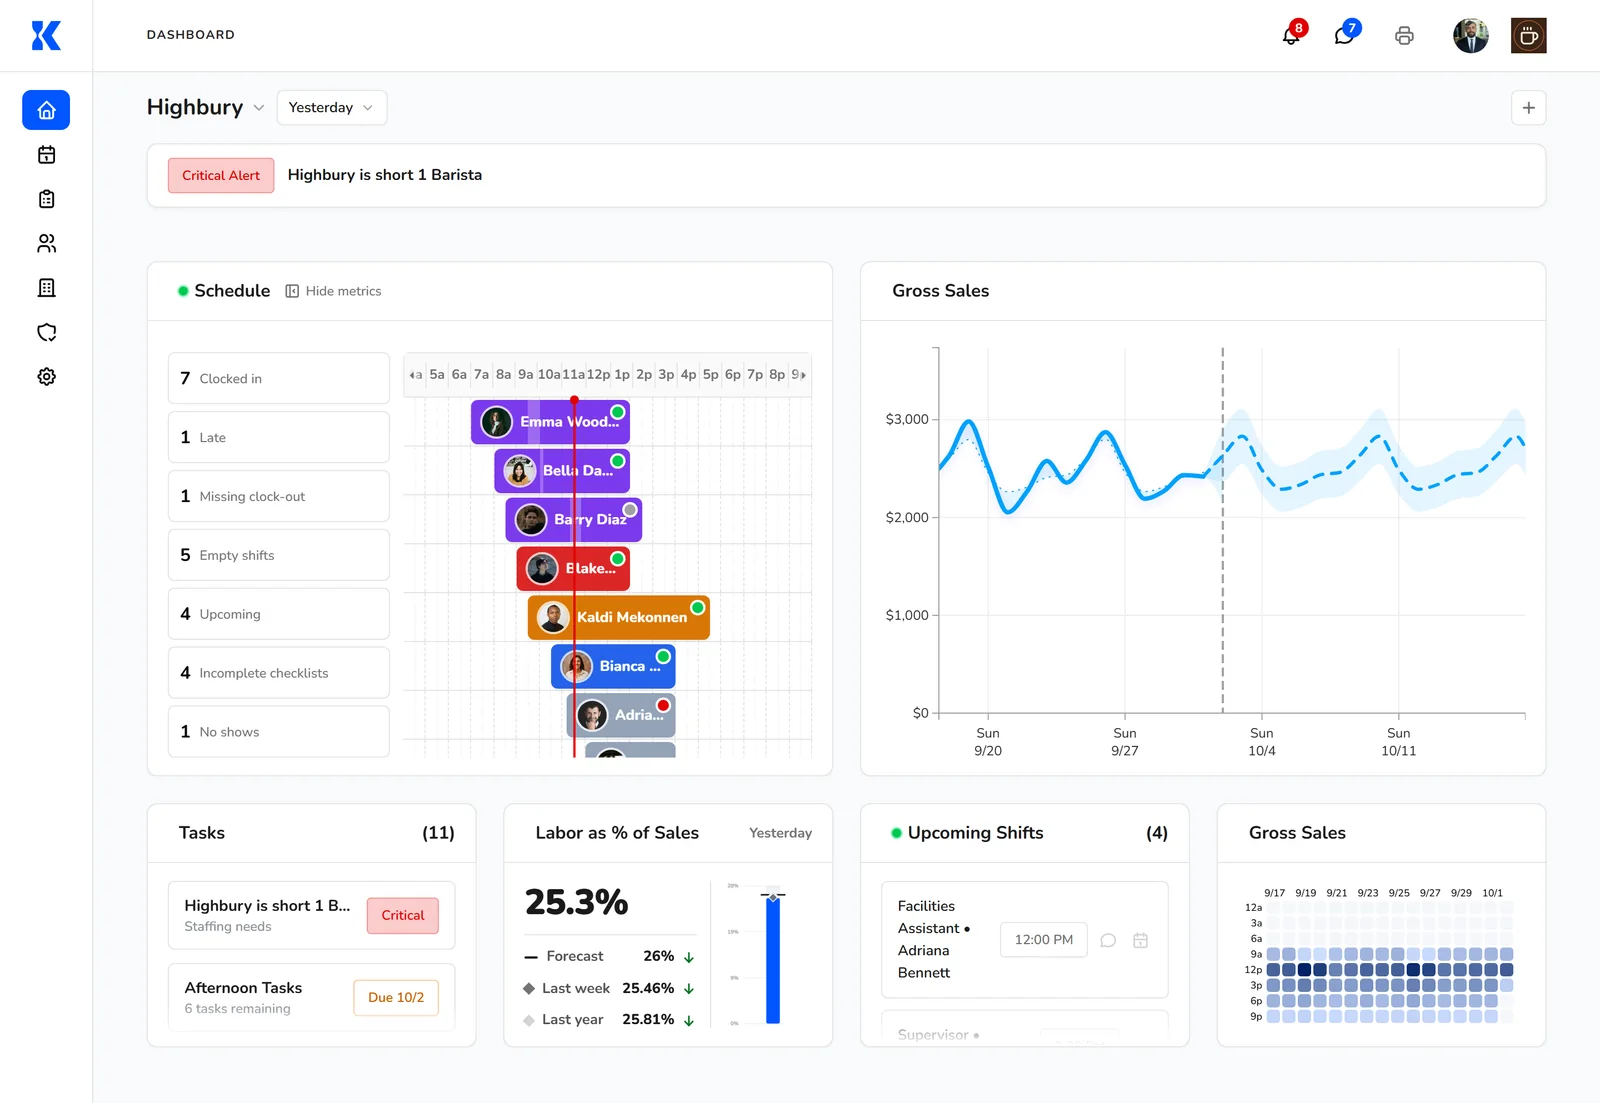Image resolution: width=1600 pixels, height=1103 pixels.
Task: Select the 7 Clocked in metric
Action: pyautogui.click(x=278, y=378)
